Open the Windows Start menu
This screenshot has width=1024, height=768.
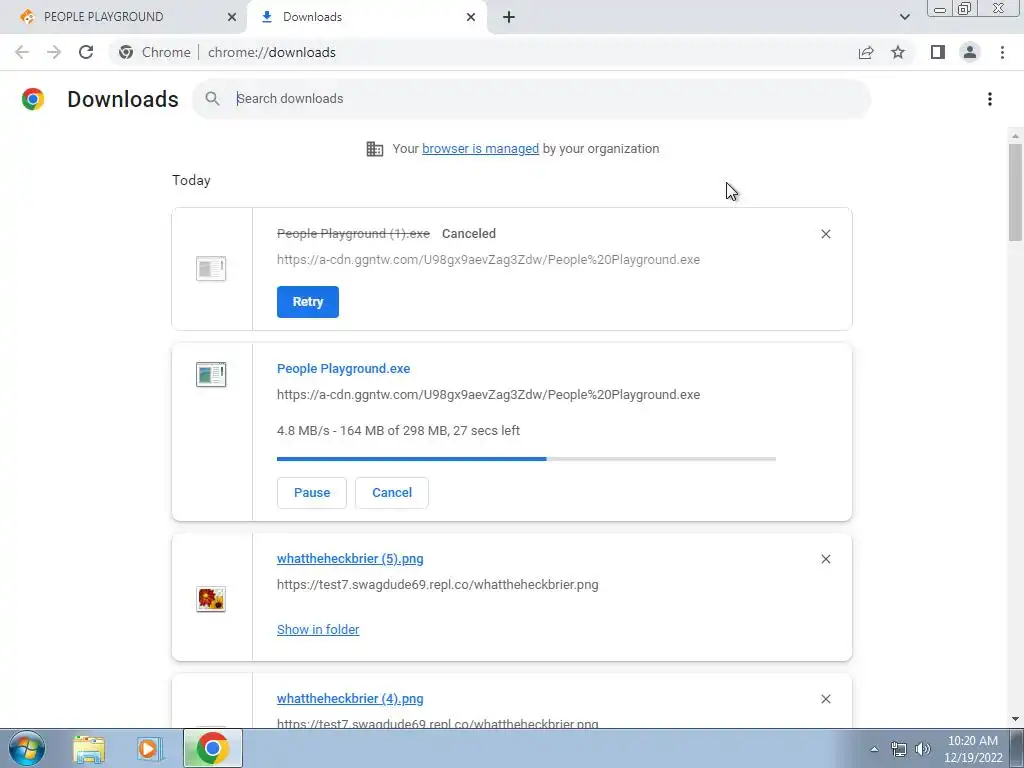27,748
